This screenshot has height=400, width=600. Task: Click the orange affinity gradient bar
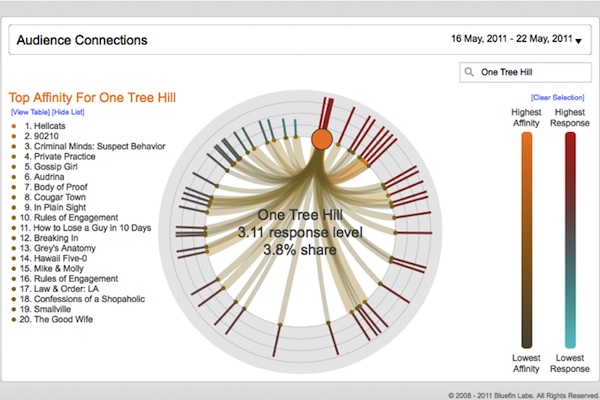[x=526, y=240]
